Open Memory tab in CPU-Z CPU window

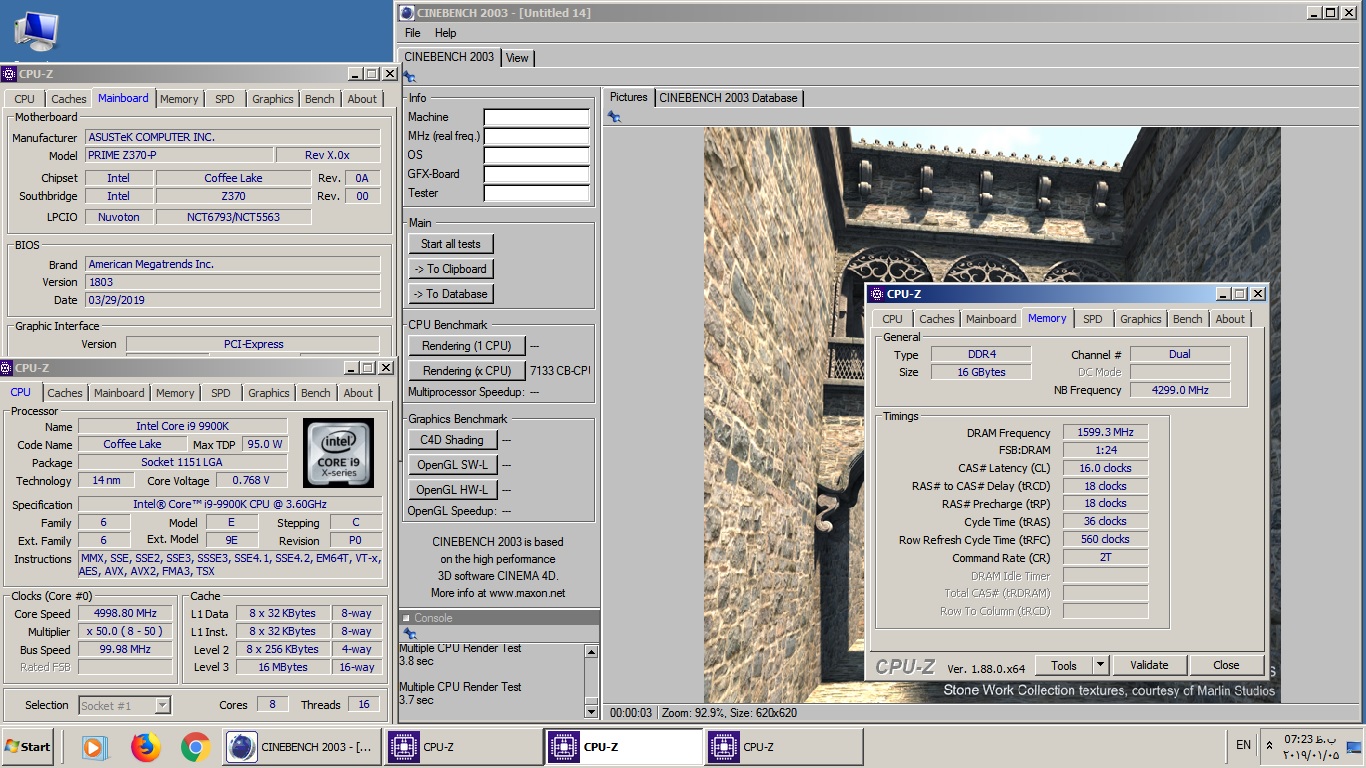(x=175, y=393)
